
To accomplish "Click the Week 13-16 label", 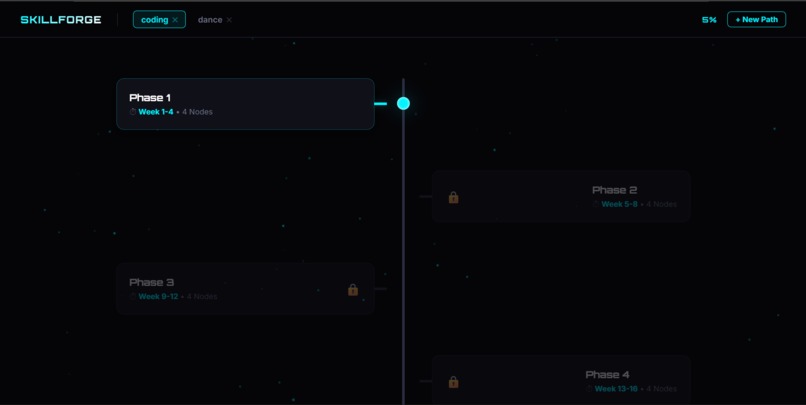I will pos(616,389).
